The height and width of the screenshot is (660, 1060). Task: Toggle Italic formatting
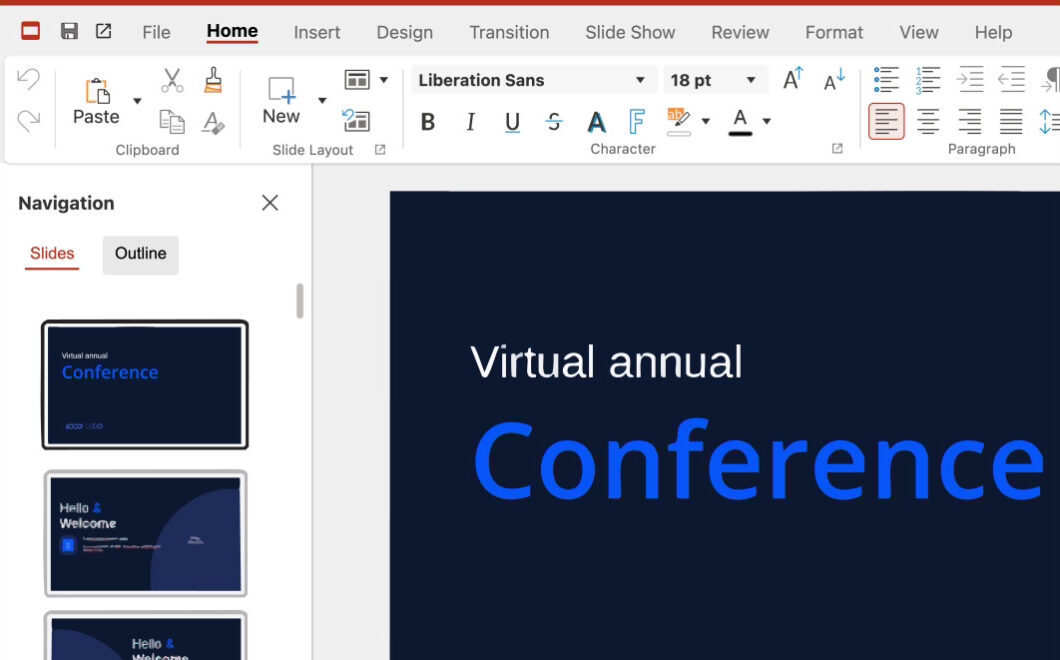470,122
